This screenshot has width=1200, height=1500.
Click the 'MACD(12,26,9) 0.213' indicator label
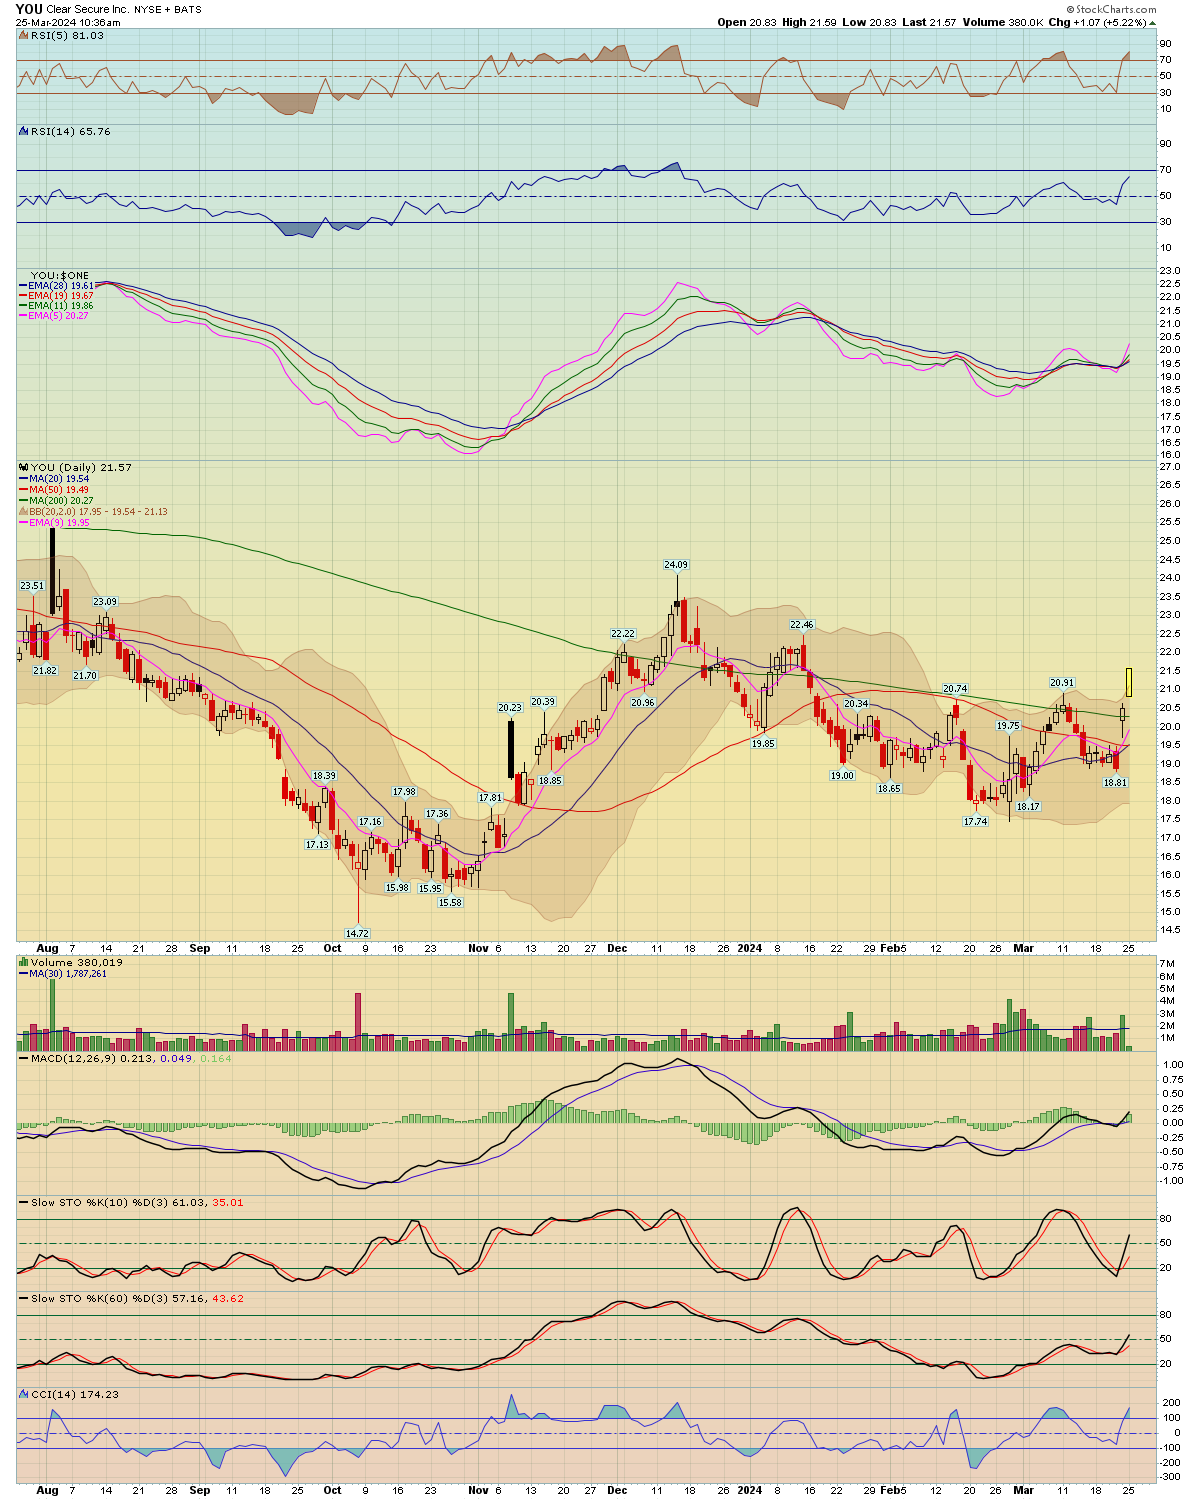pos(93,1058)
